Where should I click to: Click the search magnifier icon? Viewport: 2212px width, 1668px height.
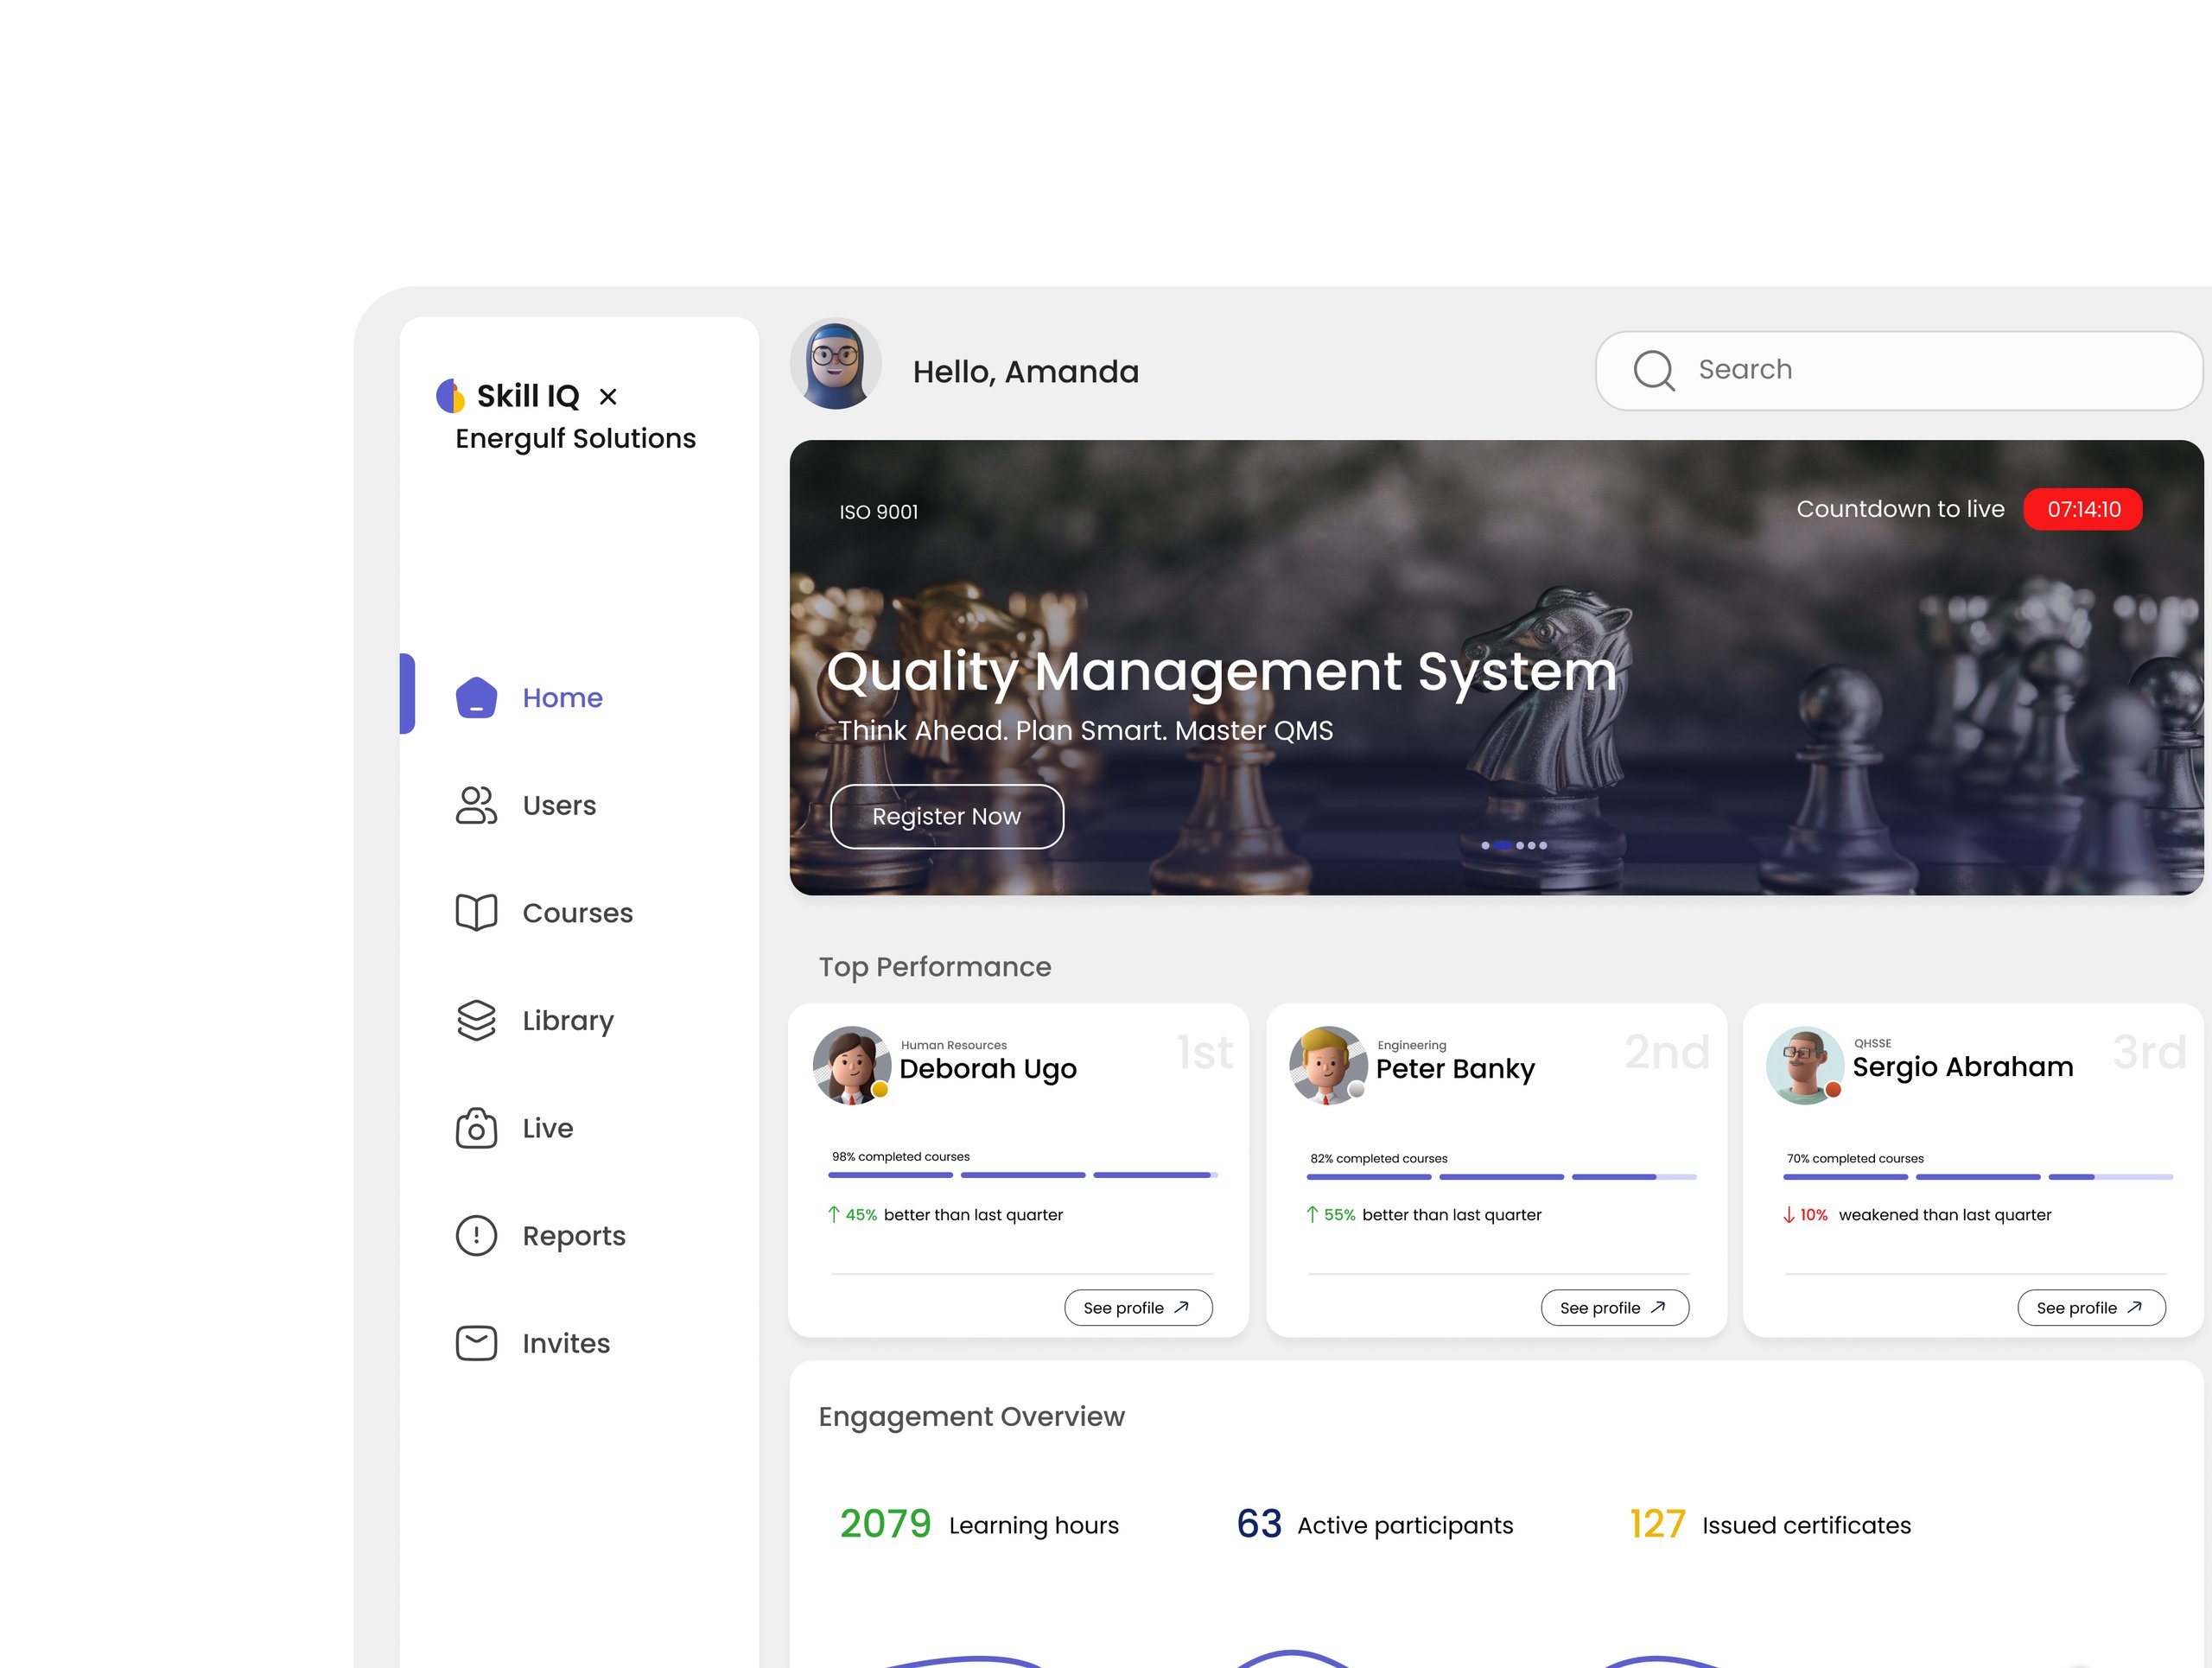pyautogui.click(x=1654, y=370)
